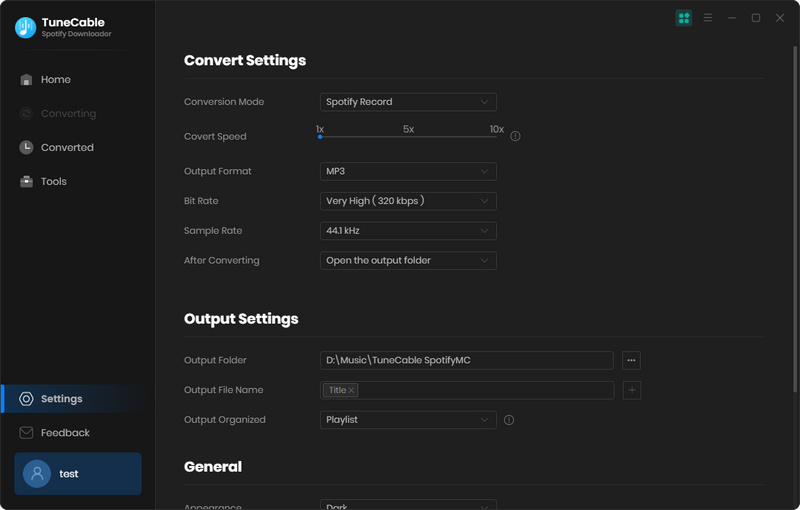Open the Feedback page
Viewport: 800px width, 510px height.
[x=77, y=432]
